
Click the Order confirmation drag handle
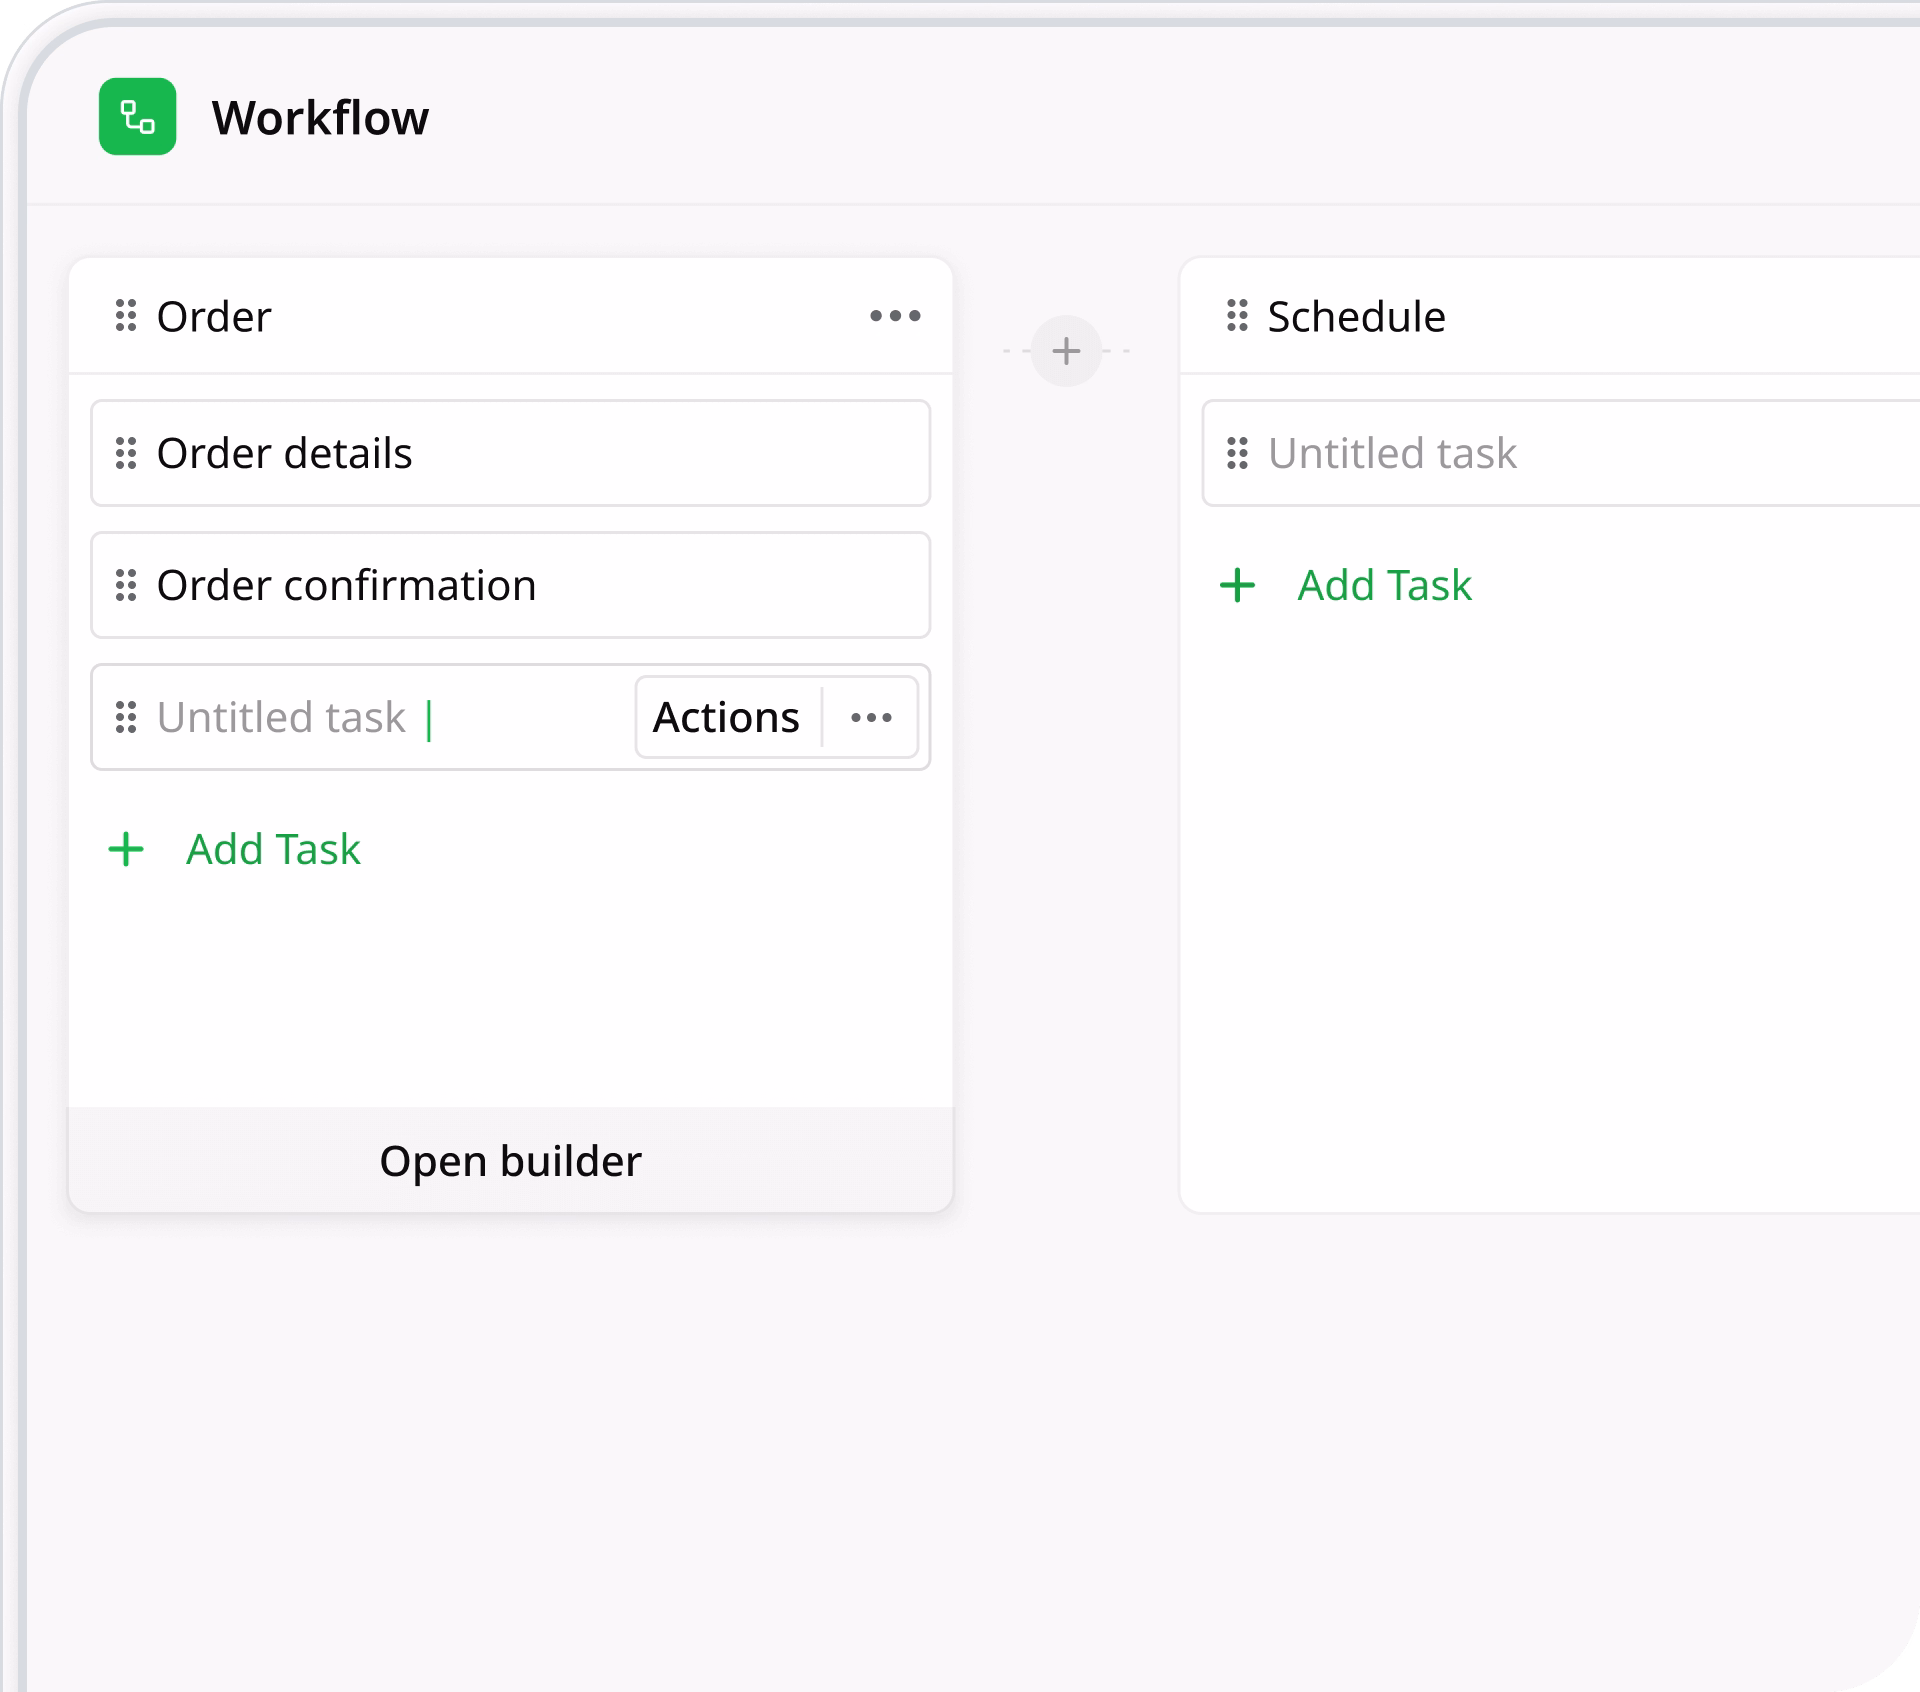[126, 585]
